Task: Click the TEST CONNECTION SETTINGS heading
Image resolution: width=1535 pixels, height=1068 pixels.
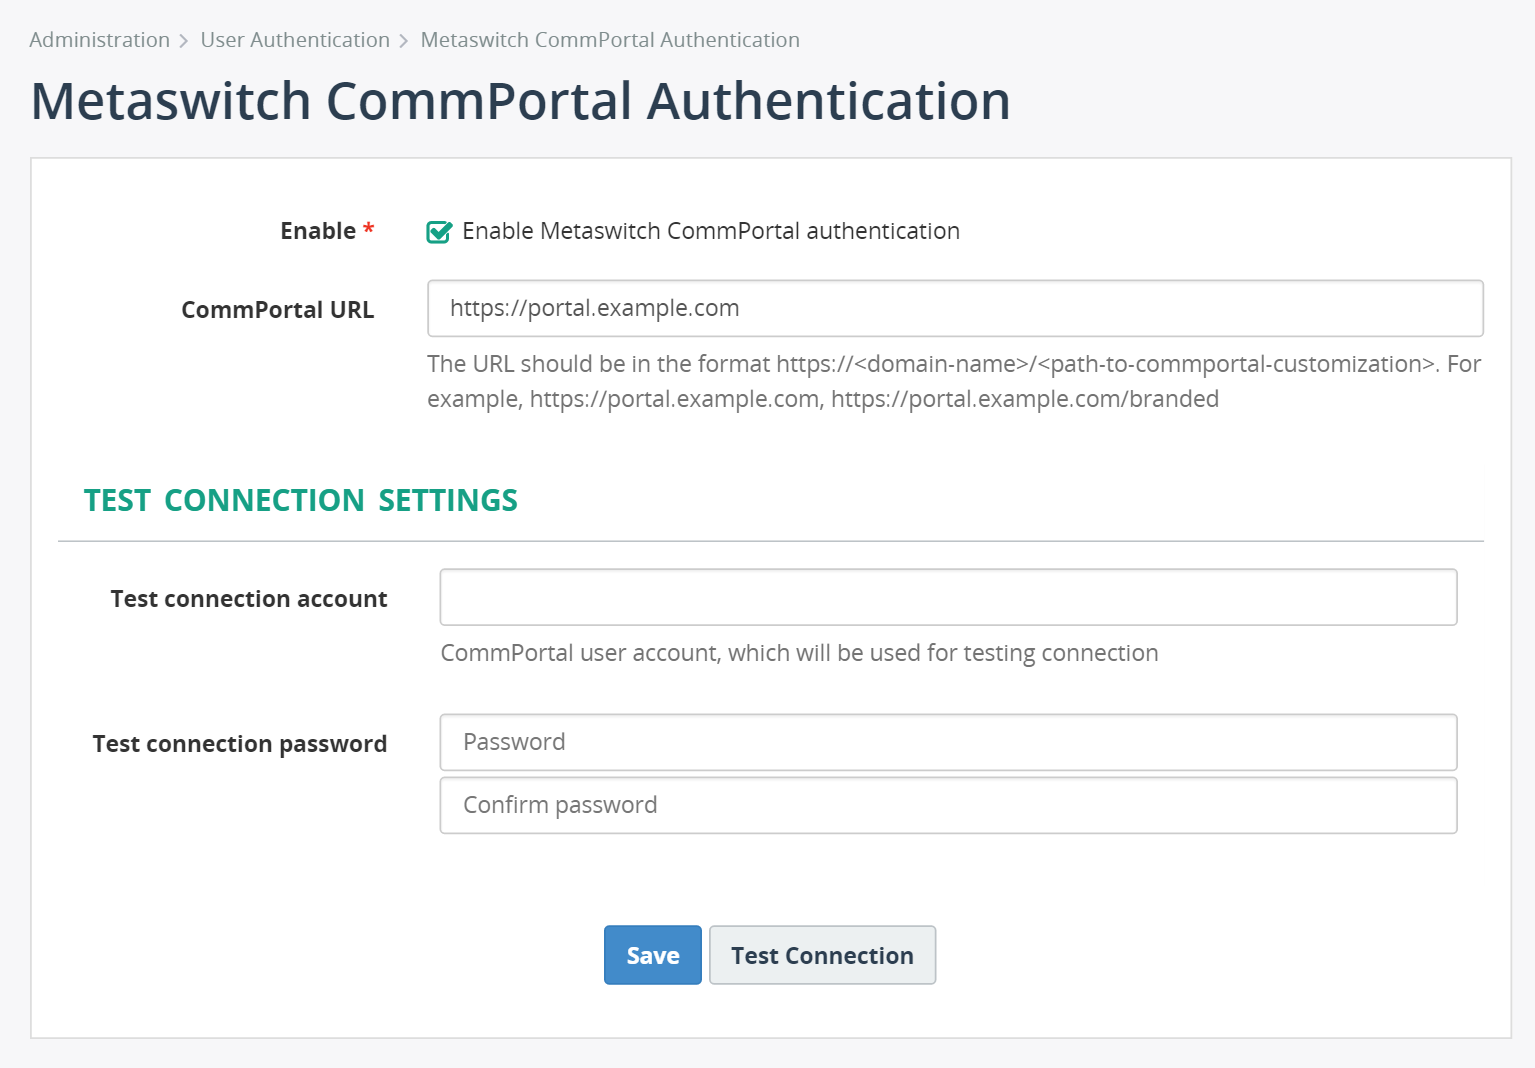Action: (301, 500)
